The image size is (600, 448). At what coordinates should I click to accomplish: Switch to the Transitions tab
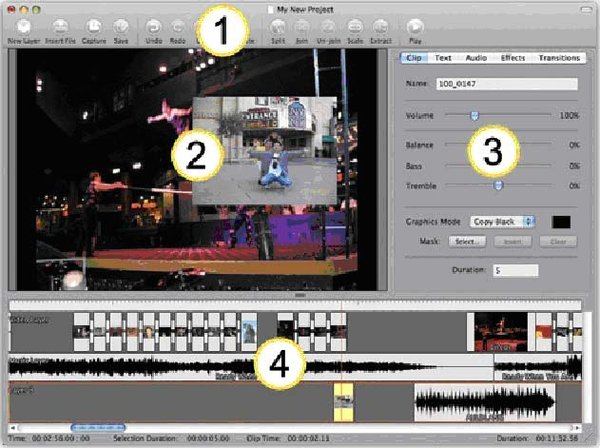tap(557, 58)
